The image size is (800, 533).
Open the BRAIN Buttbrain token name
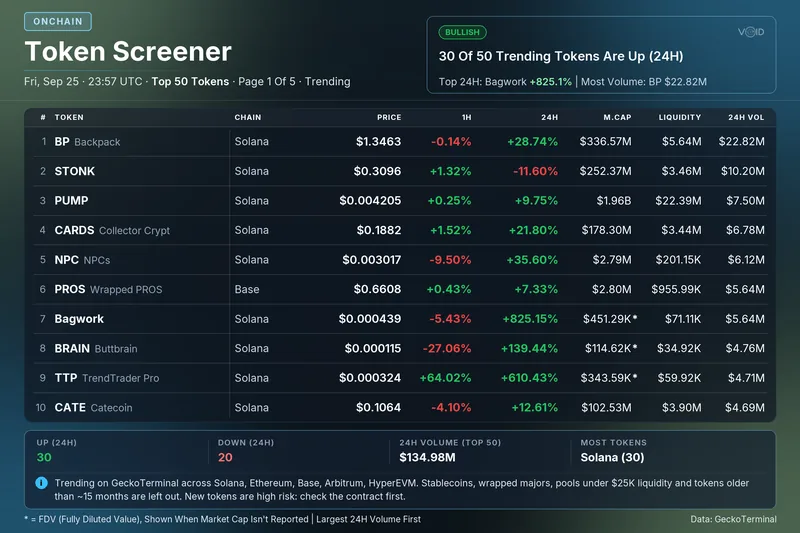coord(96,349)
